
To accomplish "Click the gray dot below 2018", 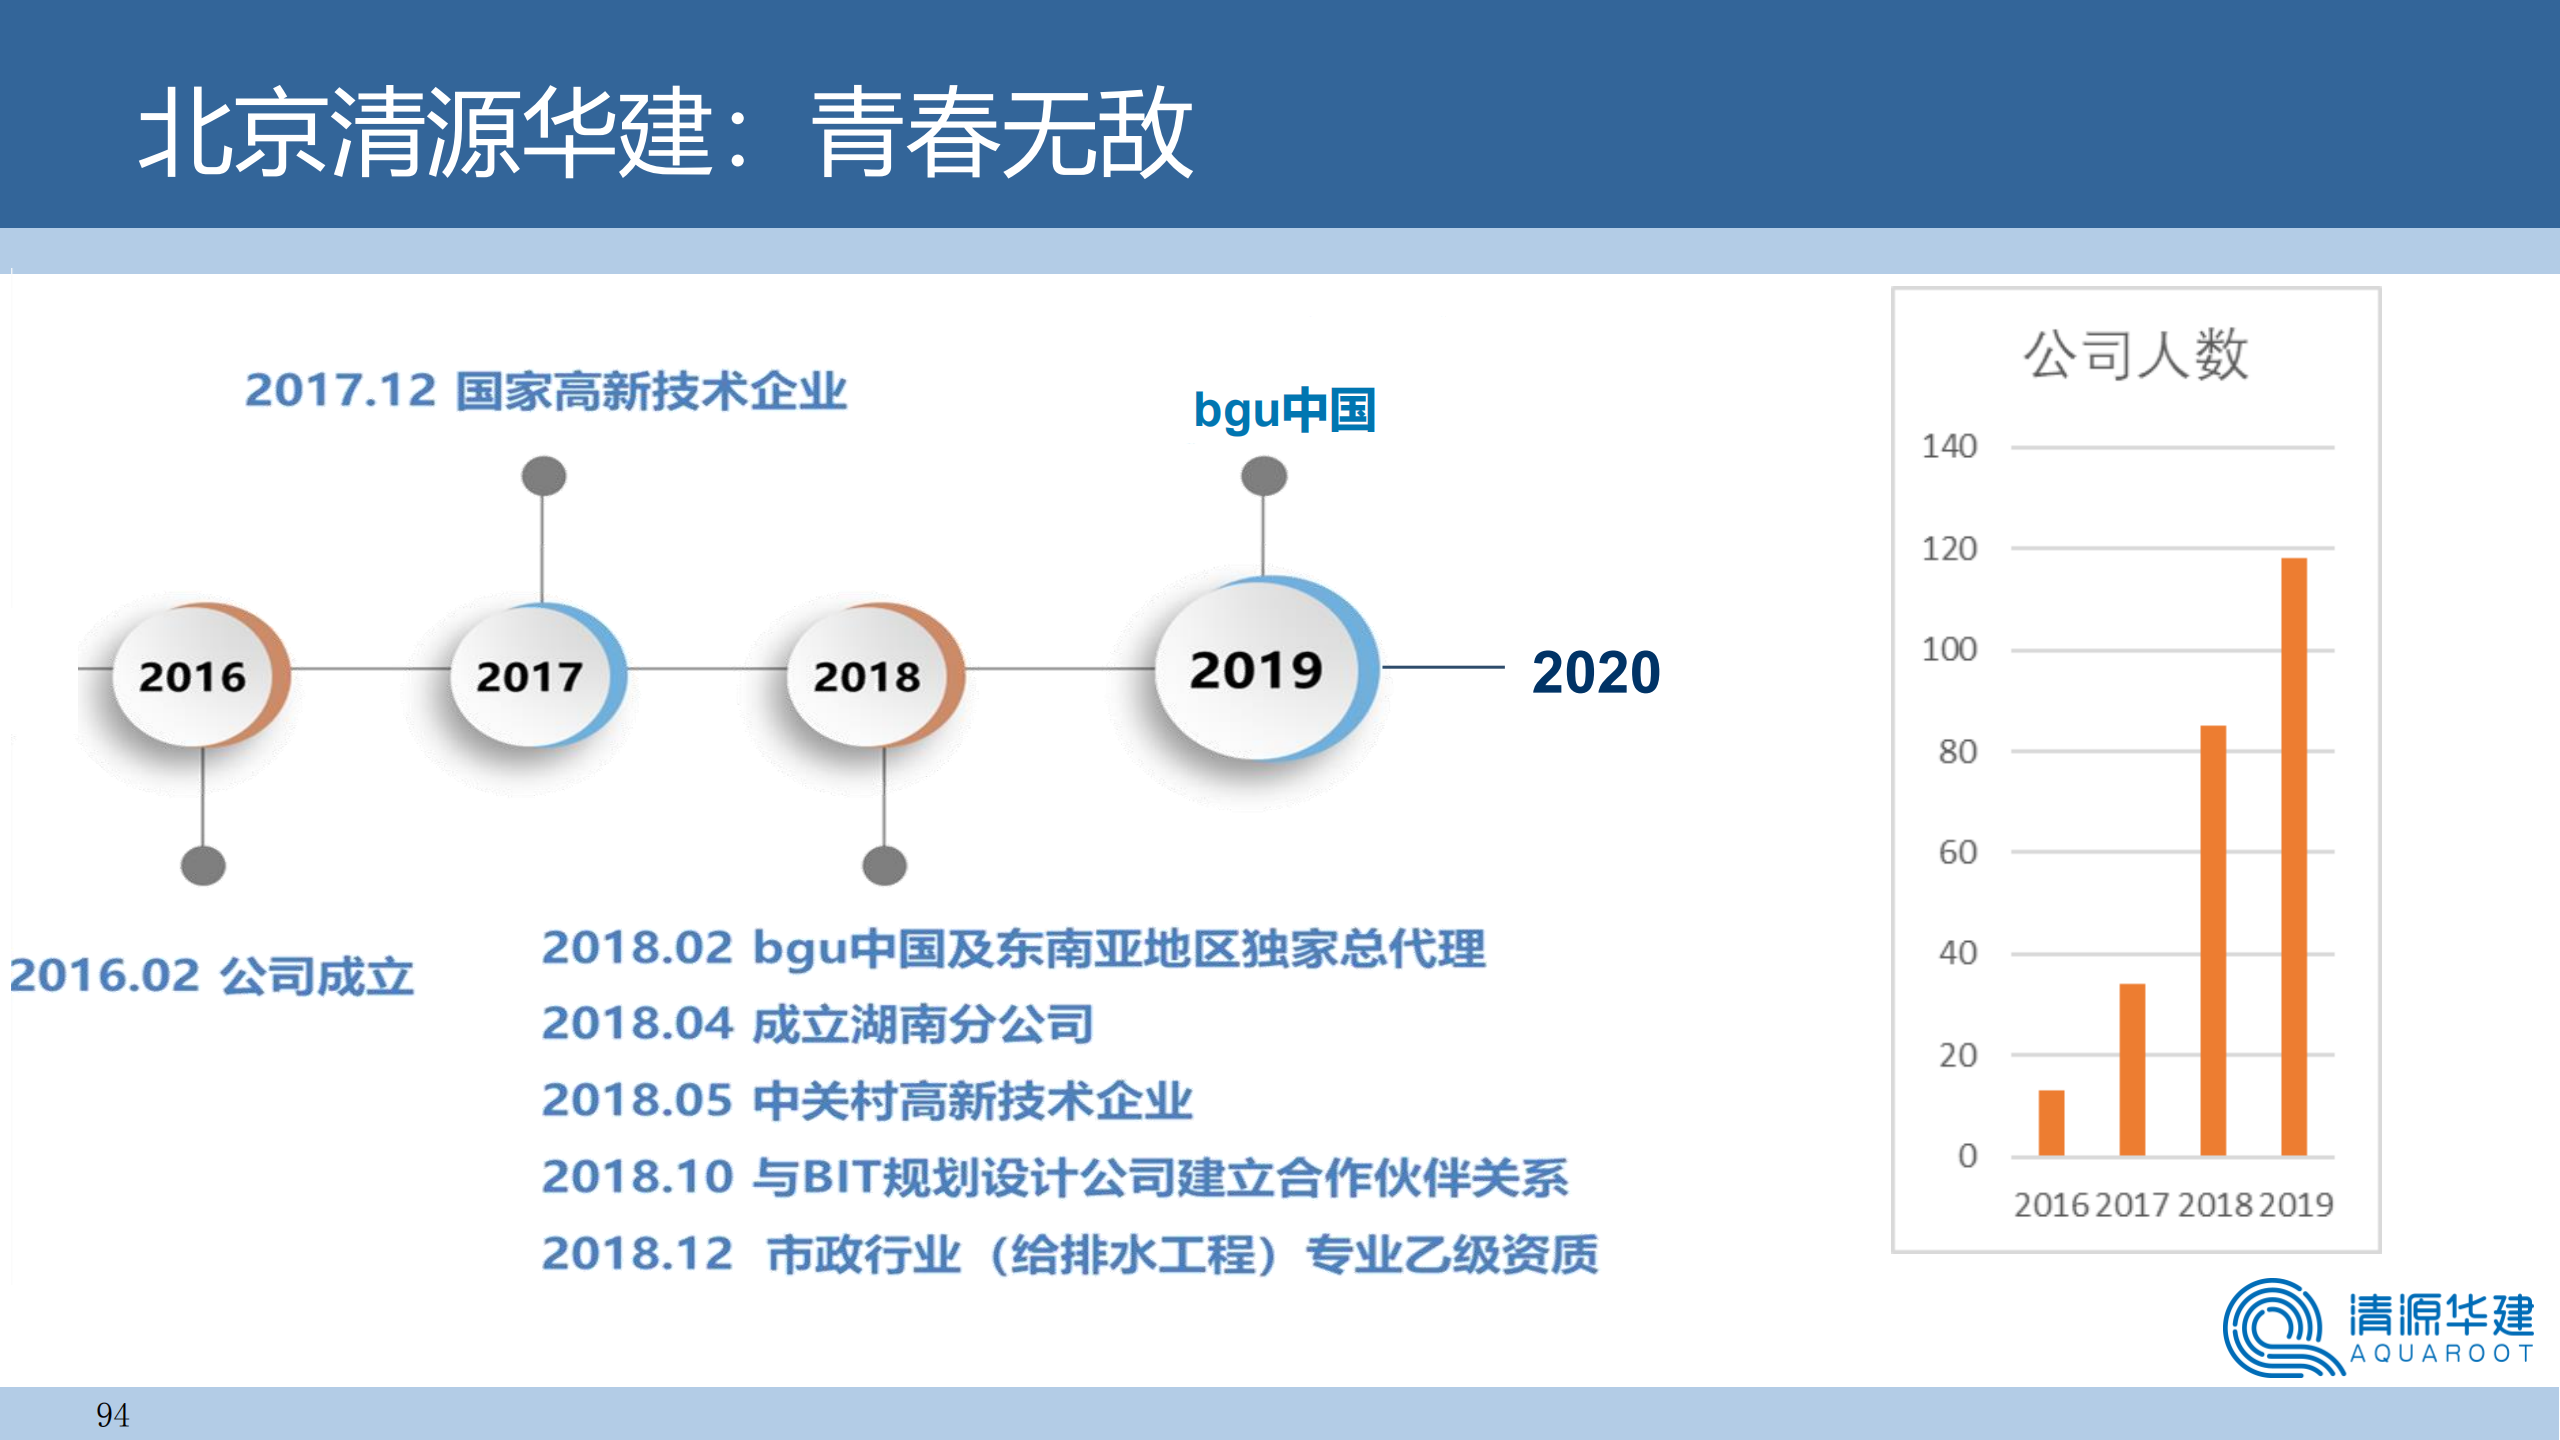I will pos(884,865).
